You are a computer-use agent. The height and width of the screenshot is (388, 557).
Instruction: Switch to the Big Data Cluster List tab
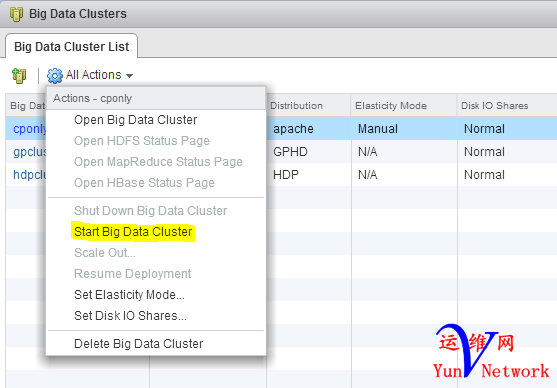click(71, 47)
